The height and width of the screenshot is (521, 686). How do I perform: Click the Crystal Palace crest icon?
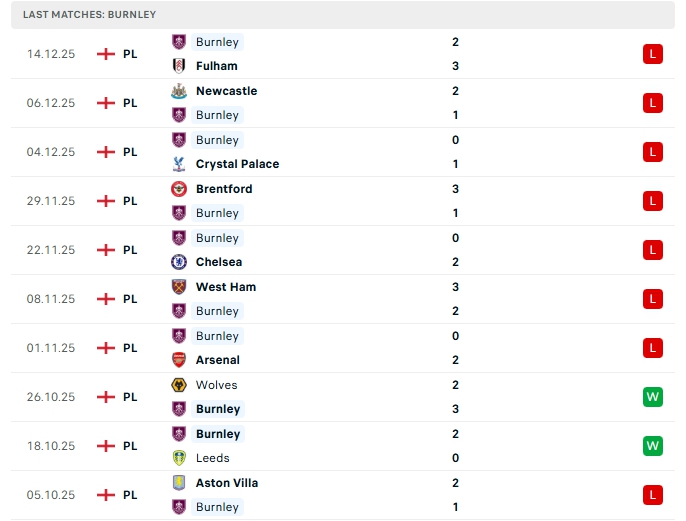coord(179,164)
